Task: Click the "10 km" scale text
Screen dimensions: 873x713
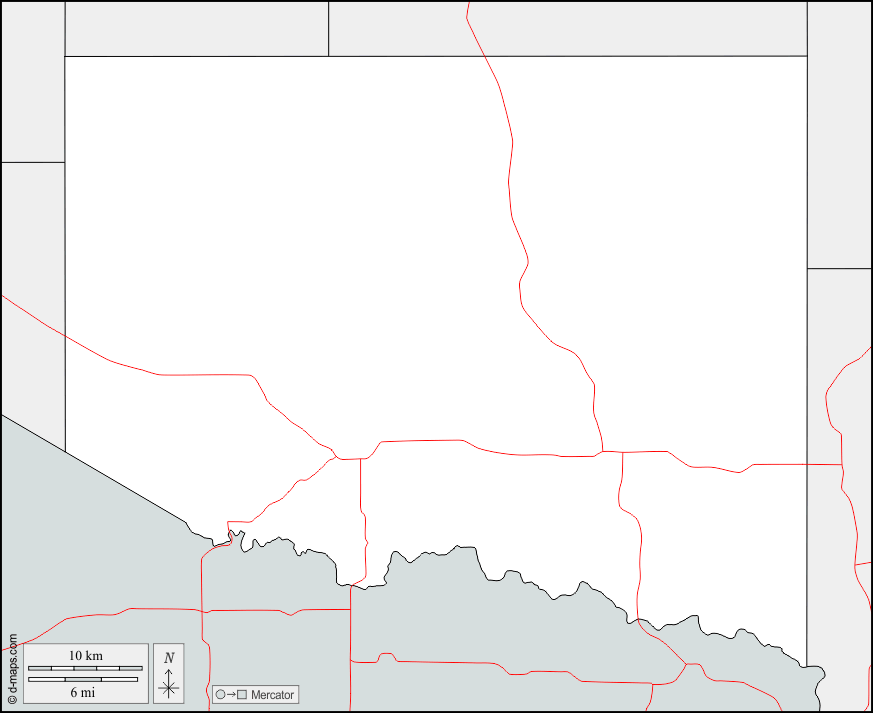Action: click(x=85, y=655)
